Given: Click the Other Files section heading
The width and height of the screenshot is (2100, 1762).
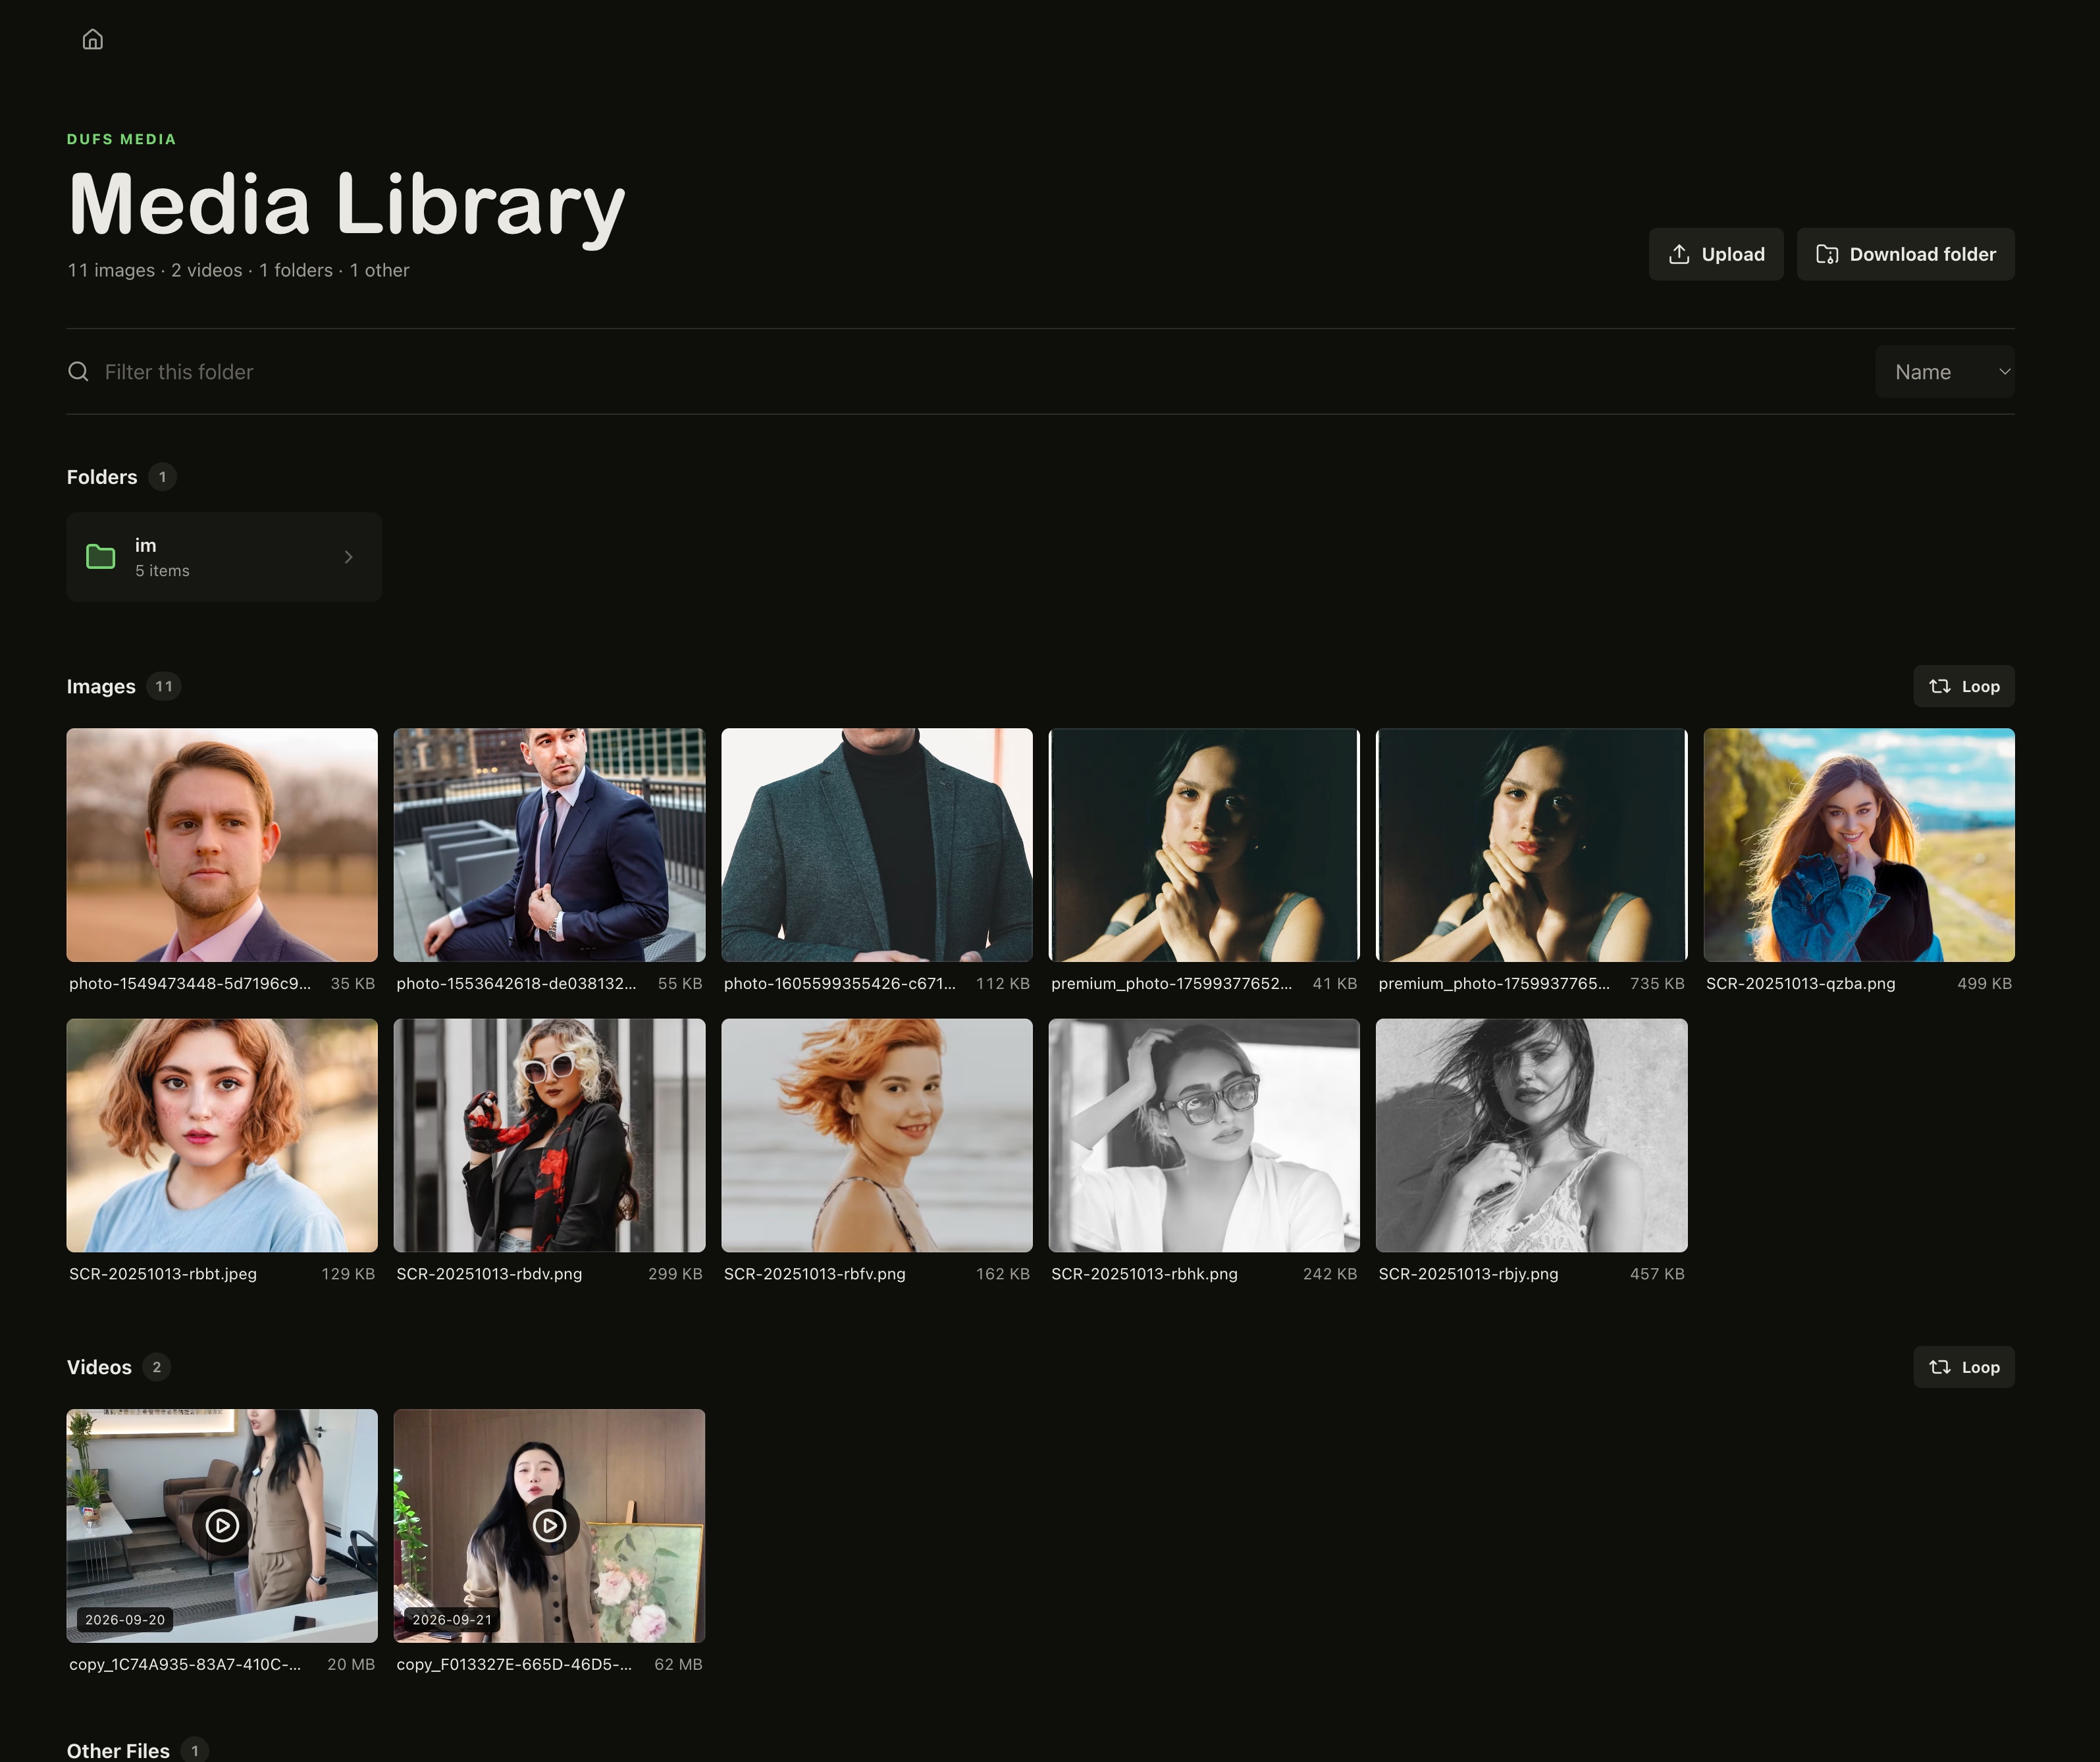Looking at the screenshot, I should click(118, 1750).
